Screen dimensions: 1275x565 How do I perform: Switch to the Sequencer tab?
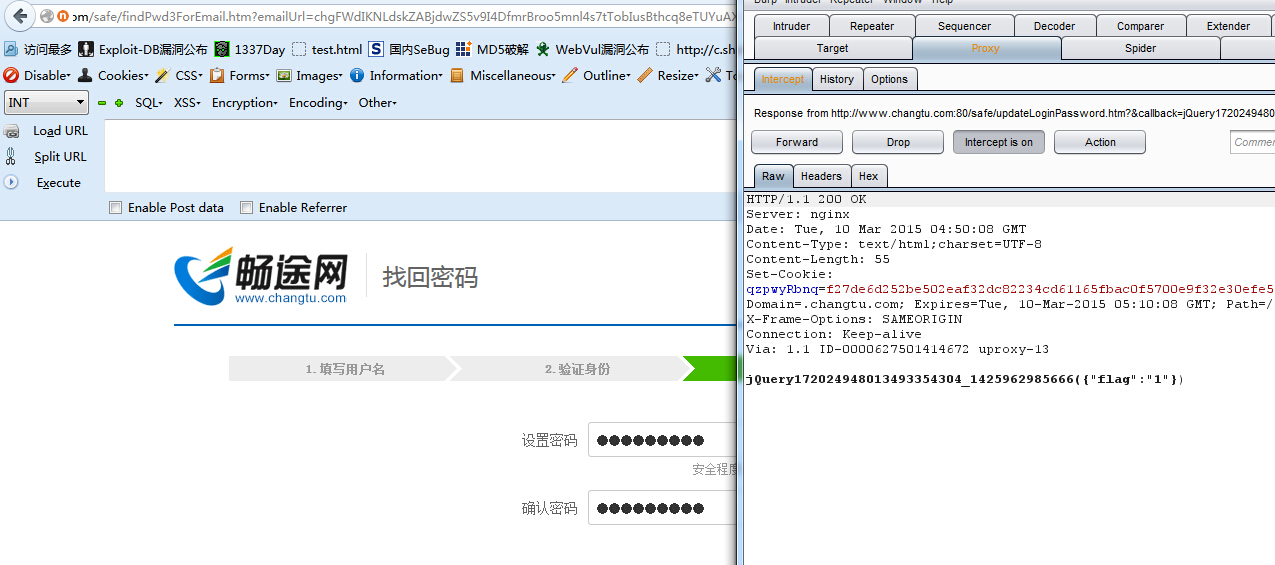965,26
